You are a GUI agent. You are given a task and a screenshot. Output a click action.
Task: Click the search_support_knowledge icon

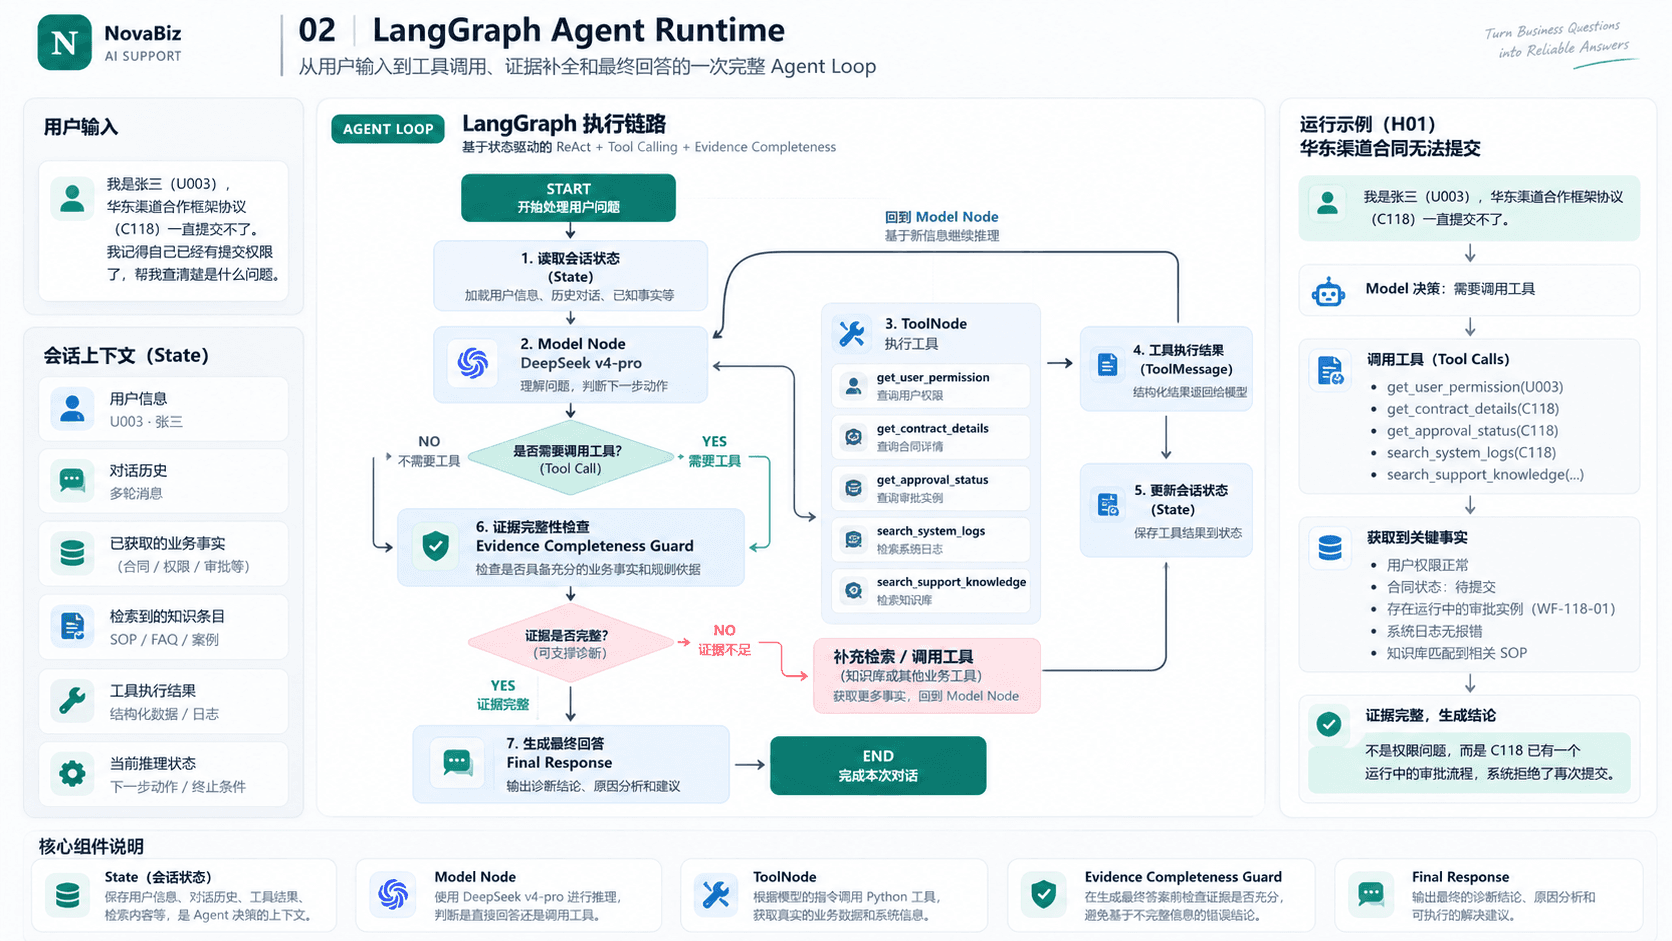tap(854, 591)
